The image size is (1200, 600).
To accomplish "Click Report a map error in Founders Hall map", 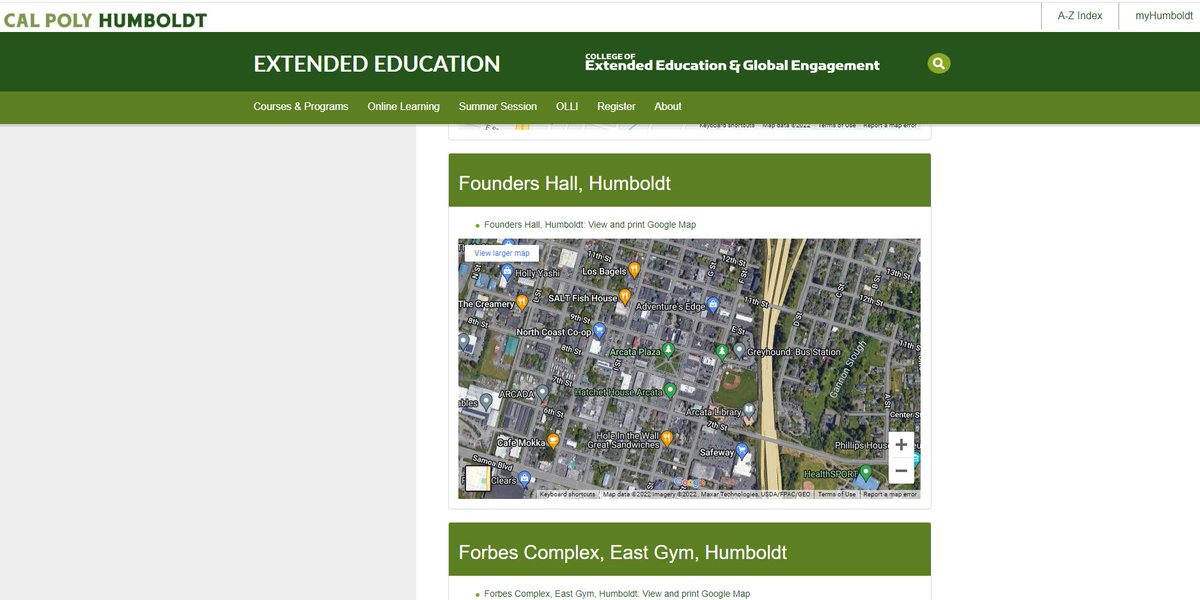I will 890,494.
